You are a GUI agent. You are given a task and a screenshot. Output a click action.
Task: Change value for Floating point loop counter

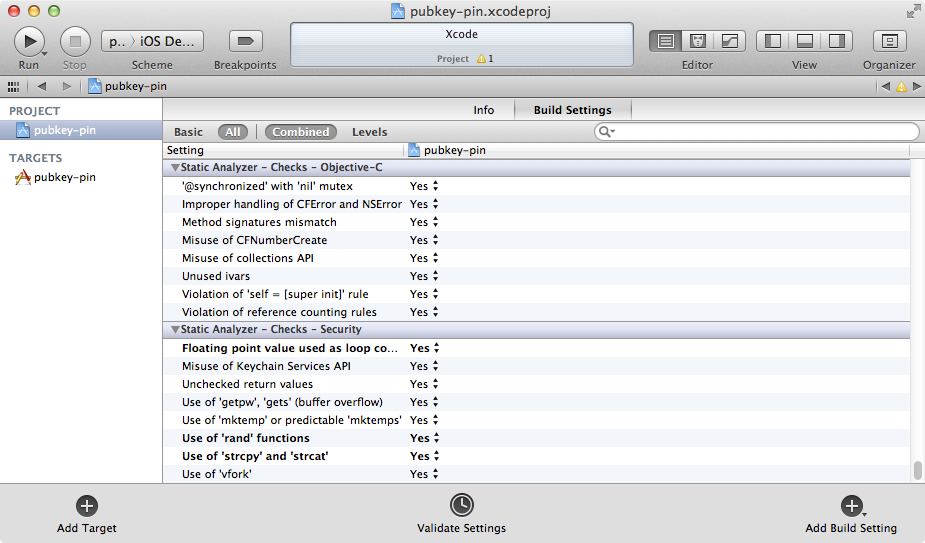[425, 348]
